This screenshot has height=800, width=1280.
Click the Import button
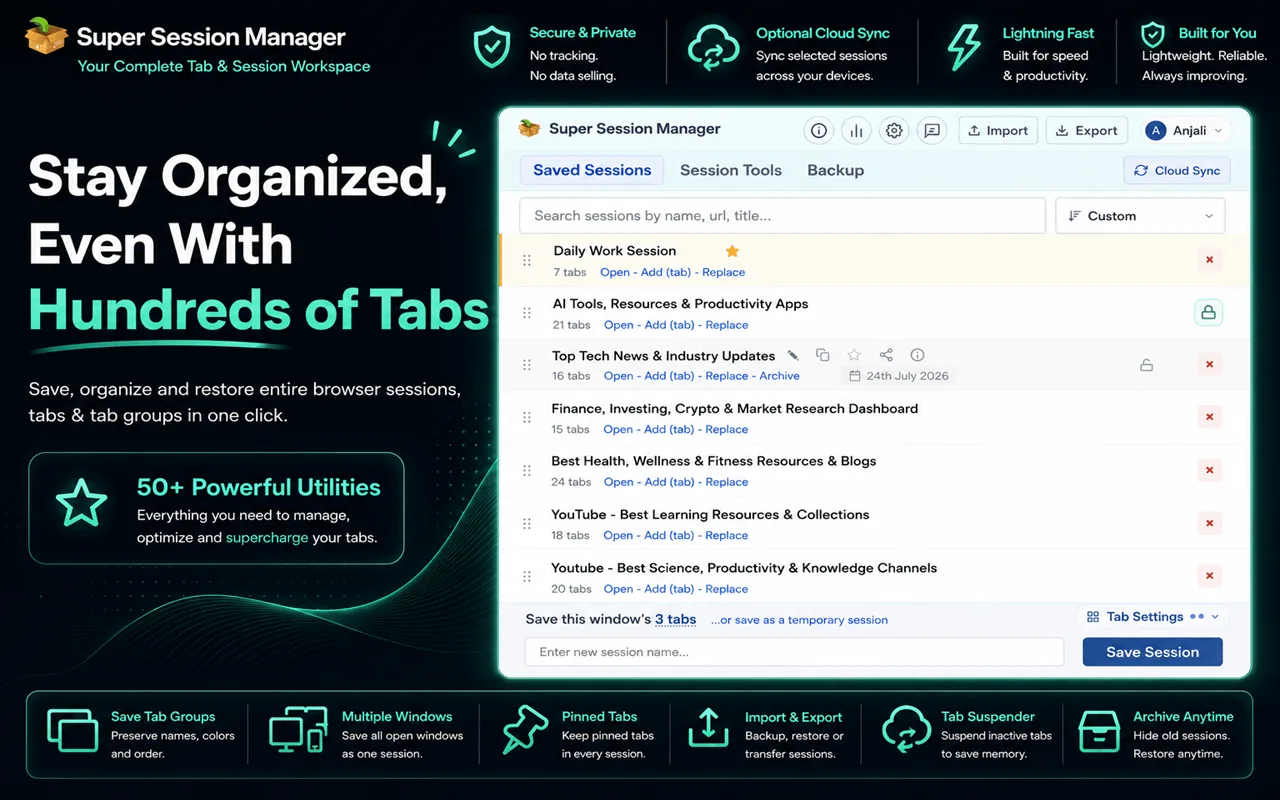click(x=998, y=131)
